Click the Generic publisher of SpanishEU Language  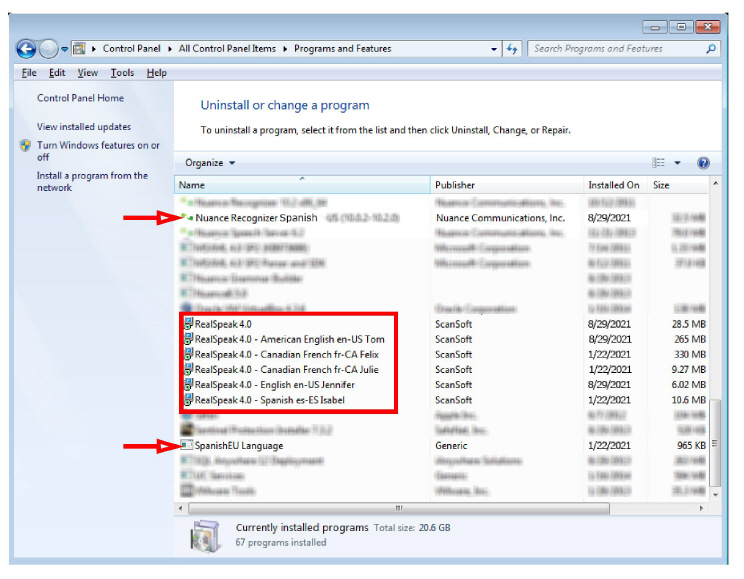tap(451, 446)
